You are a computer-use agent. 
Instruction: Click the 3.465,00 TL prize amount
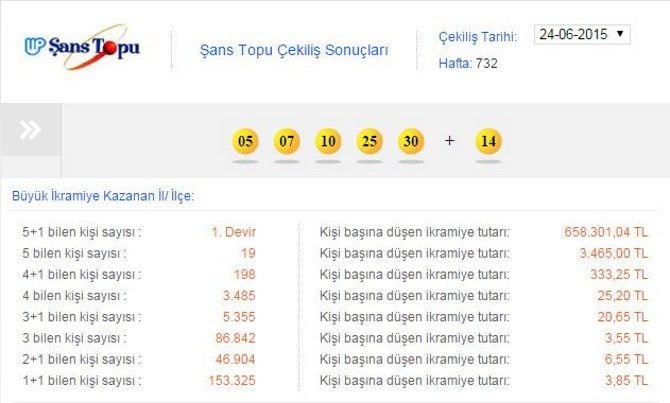[x=618, y=253]
